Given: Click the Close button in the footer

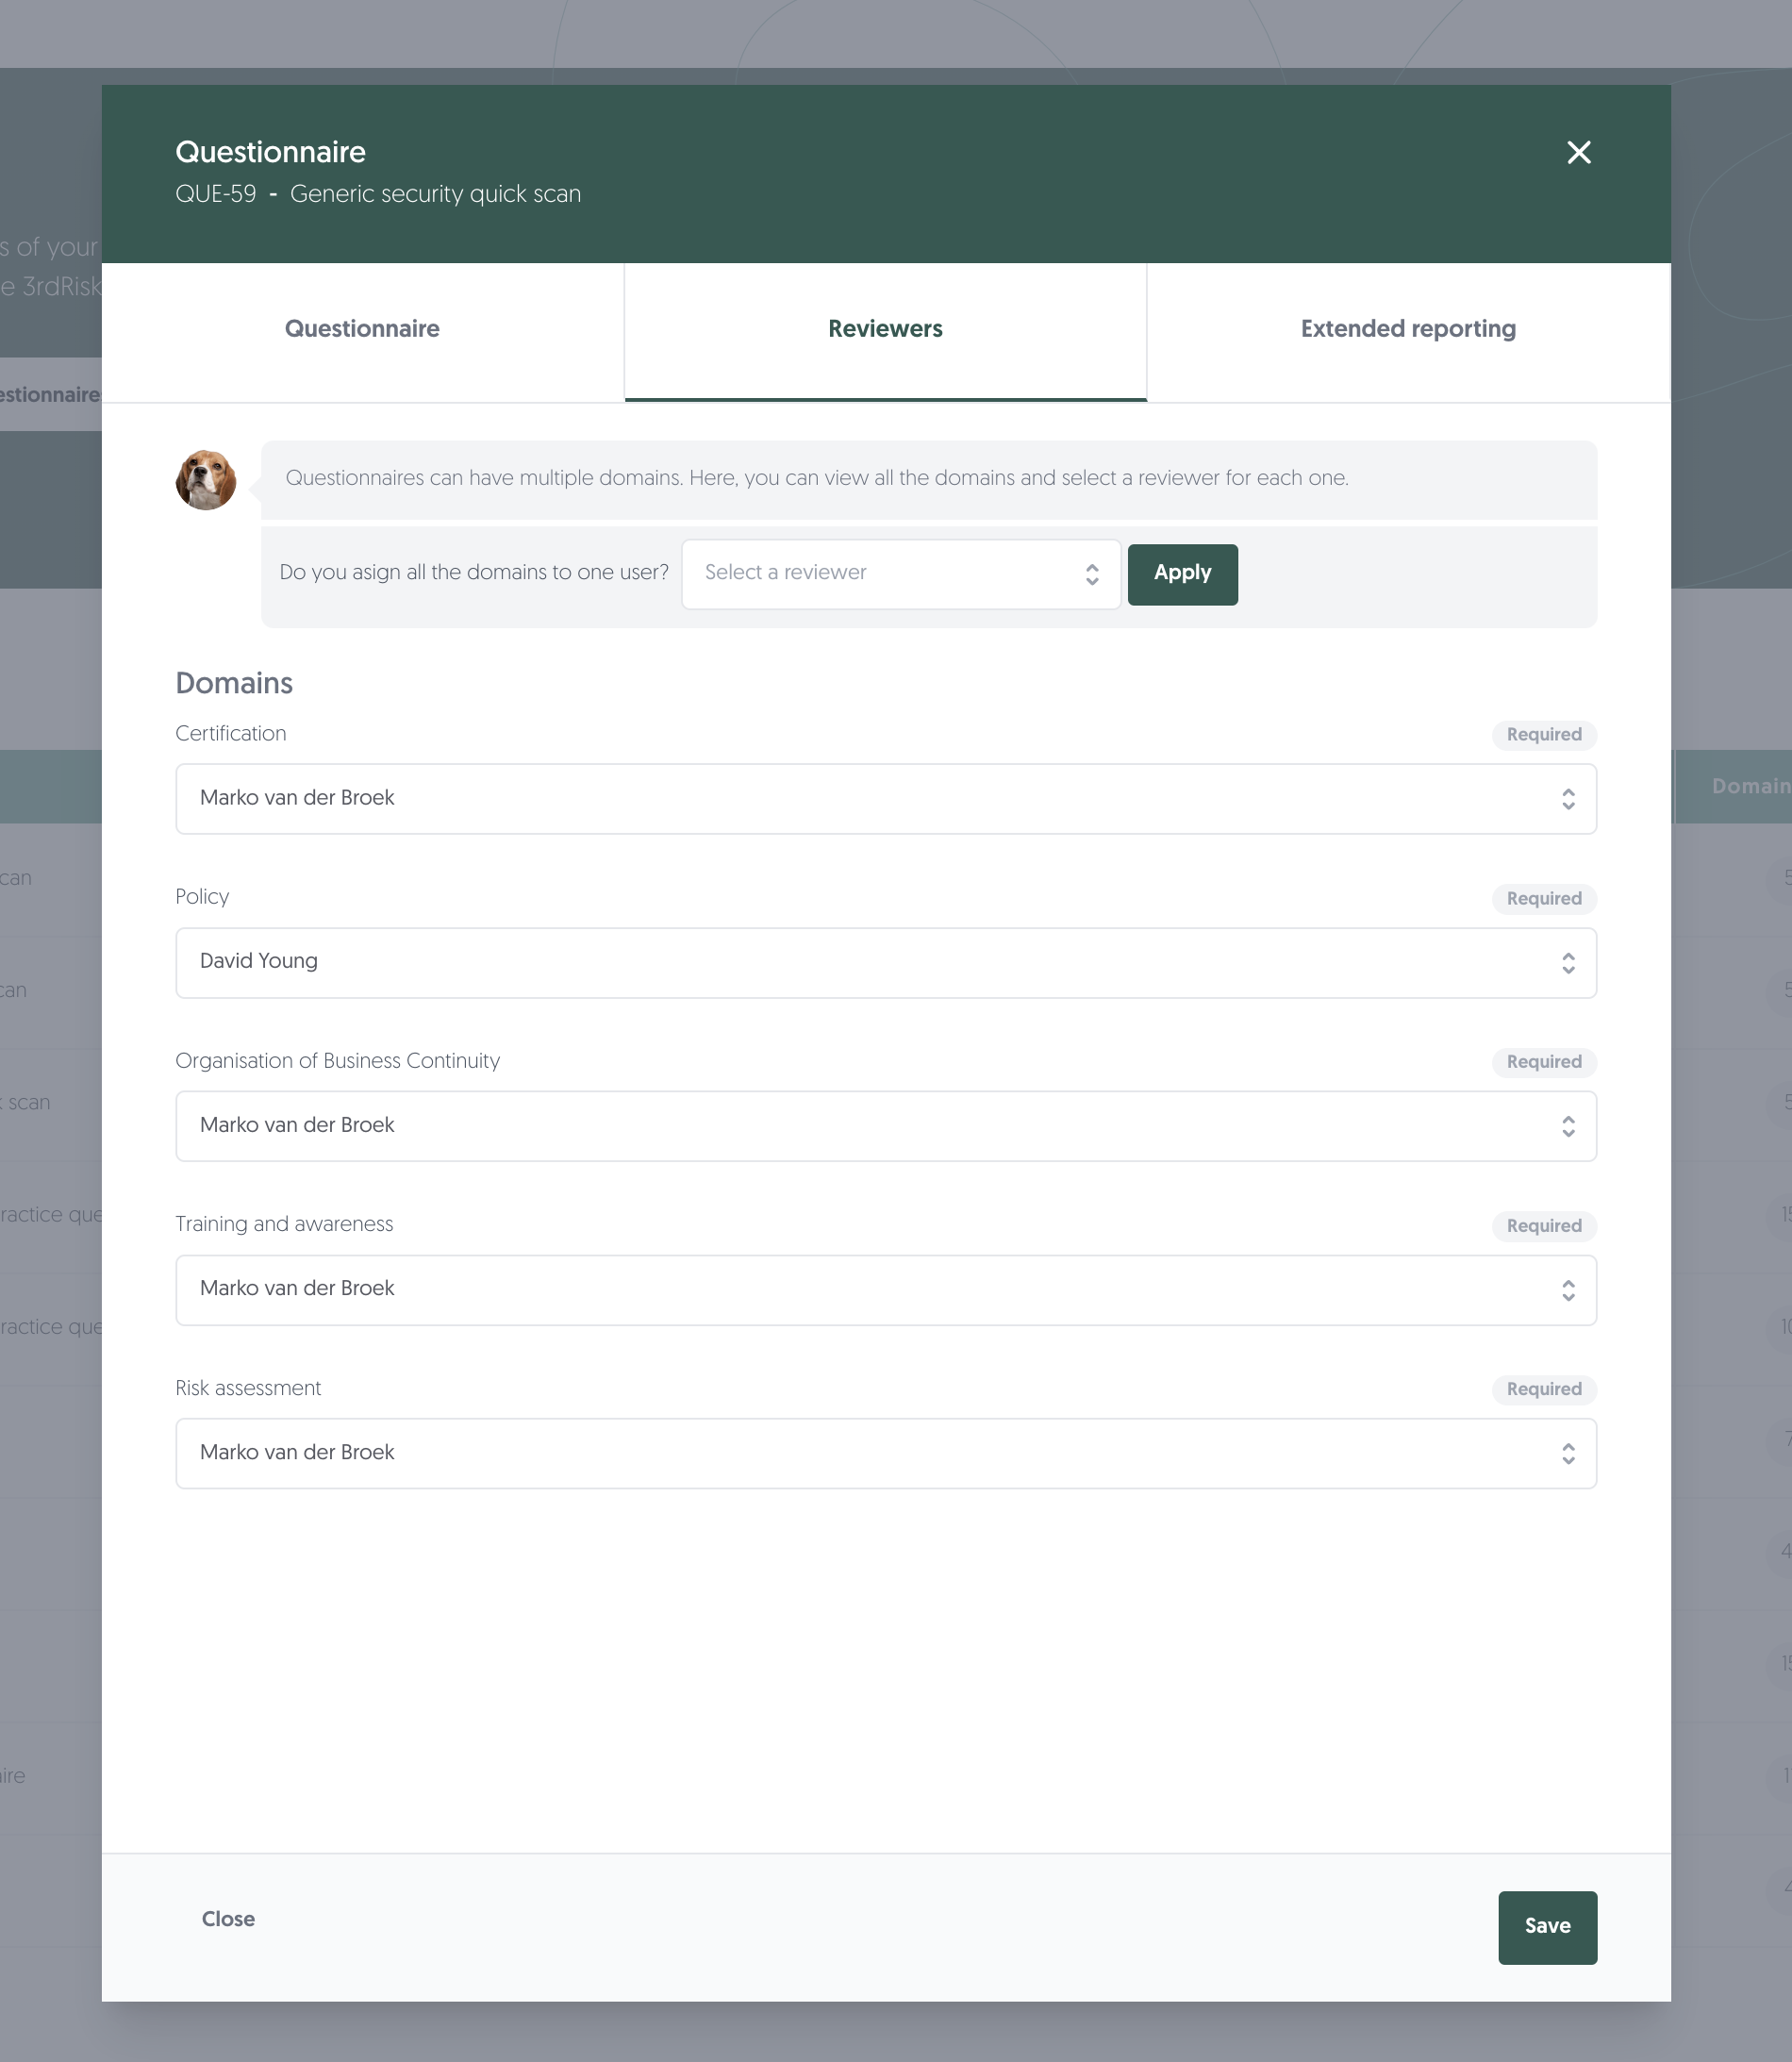Looking at the screenshot, I should click(x=228, y=1919).
